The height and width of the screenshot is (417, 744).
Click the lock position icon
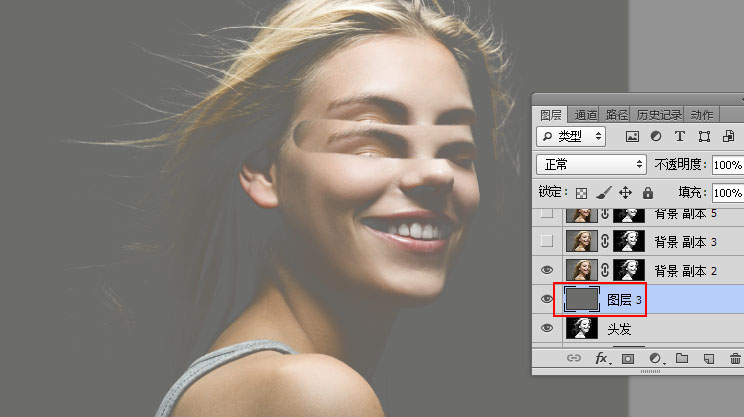[626, 192]
